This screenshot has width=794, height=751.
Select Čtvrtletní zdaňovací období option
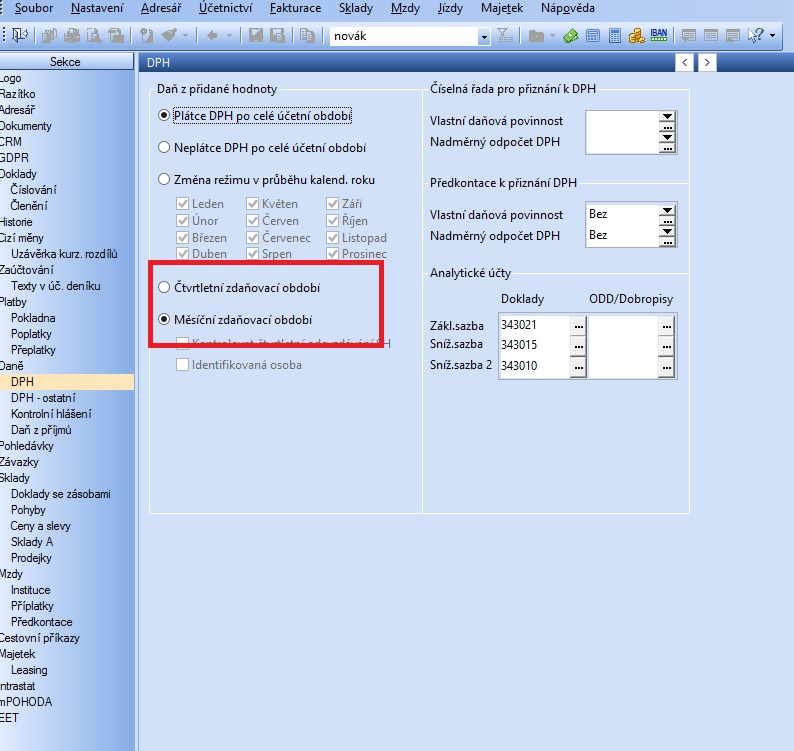tap(164, 288)
